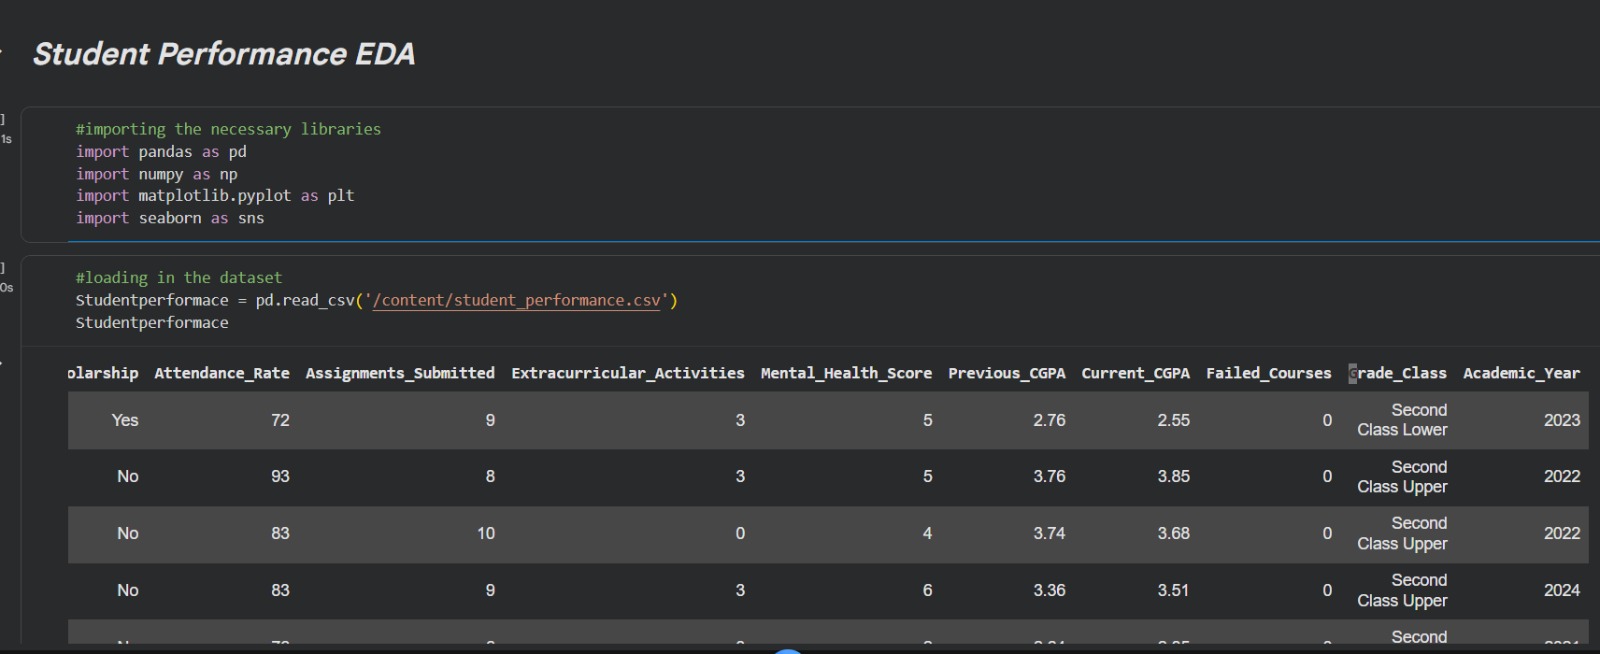Click Previous_CGPA value 3.74
The width and height of the screenshot is (1600, 654).
tap(1049, 534)
